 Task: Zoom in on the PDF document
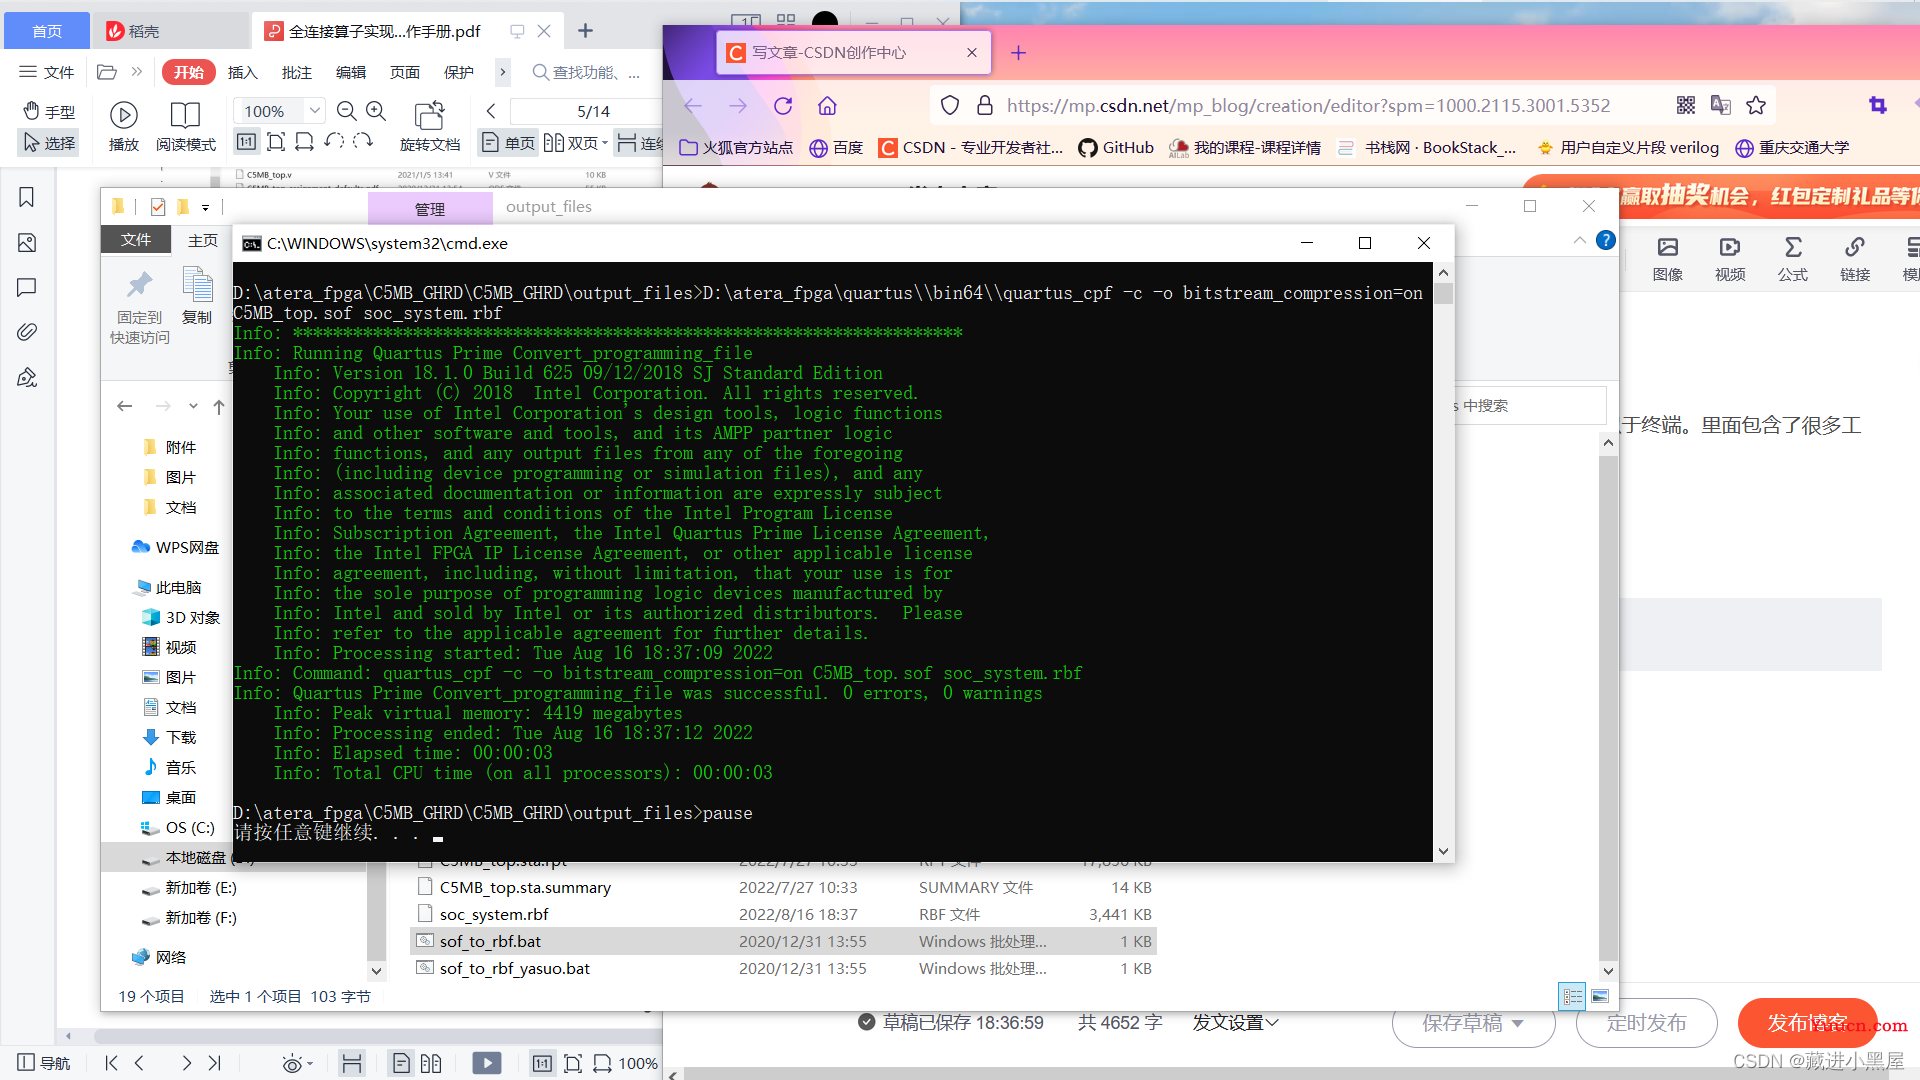point(376,111)
